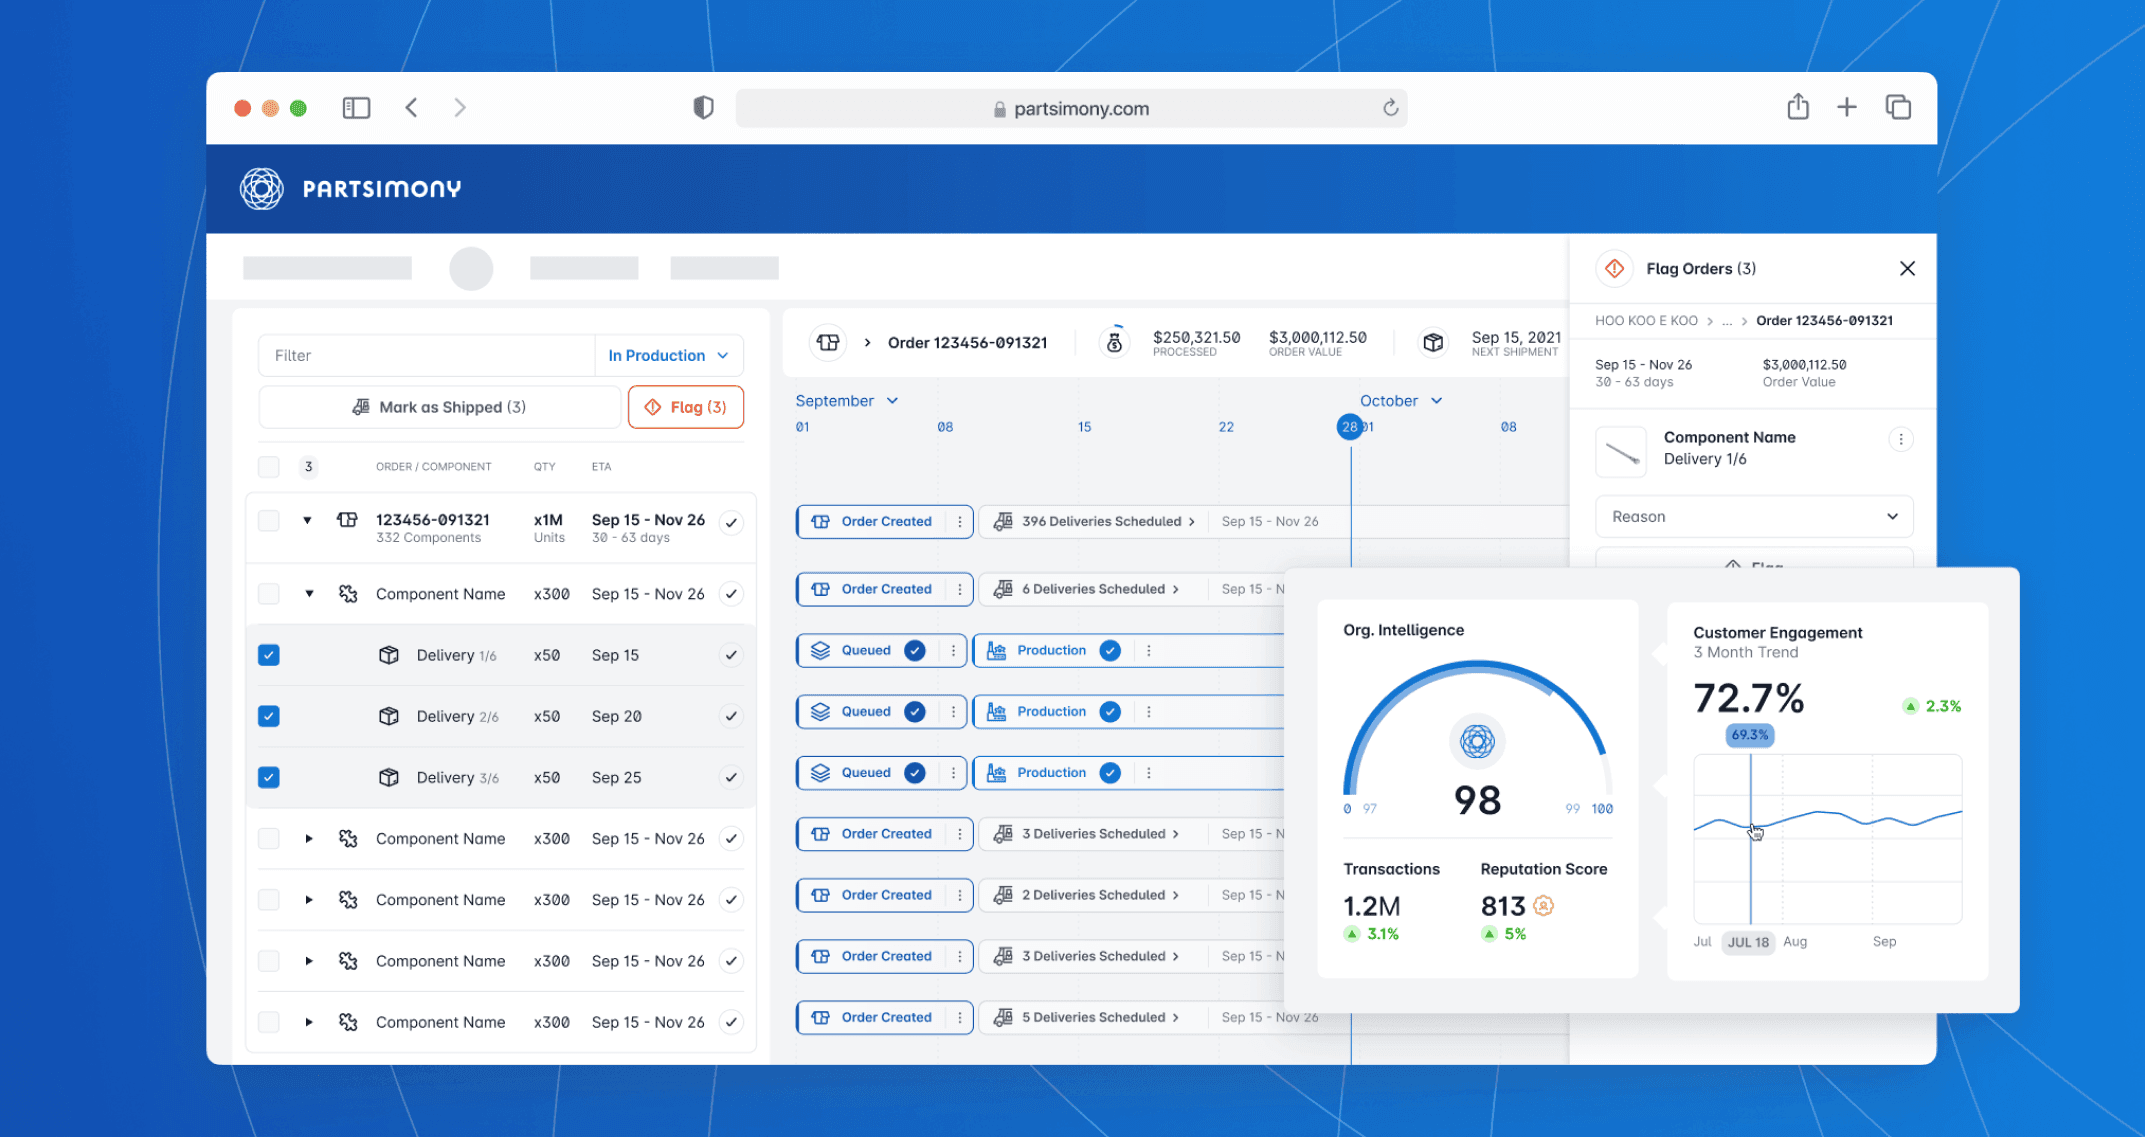Click the share icon in browser toolbar
This screenshot has width=2145, height=1137.
(x=1797, y=107)
